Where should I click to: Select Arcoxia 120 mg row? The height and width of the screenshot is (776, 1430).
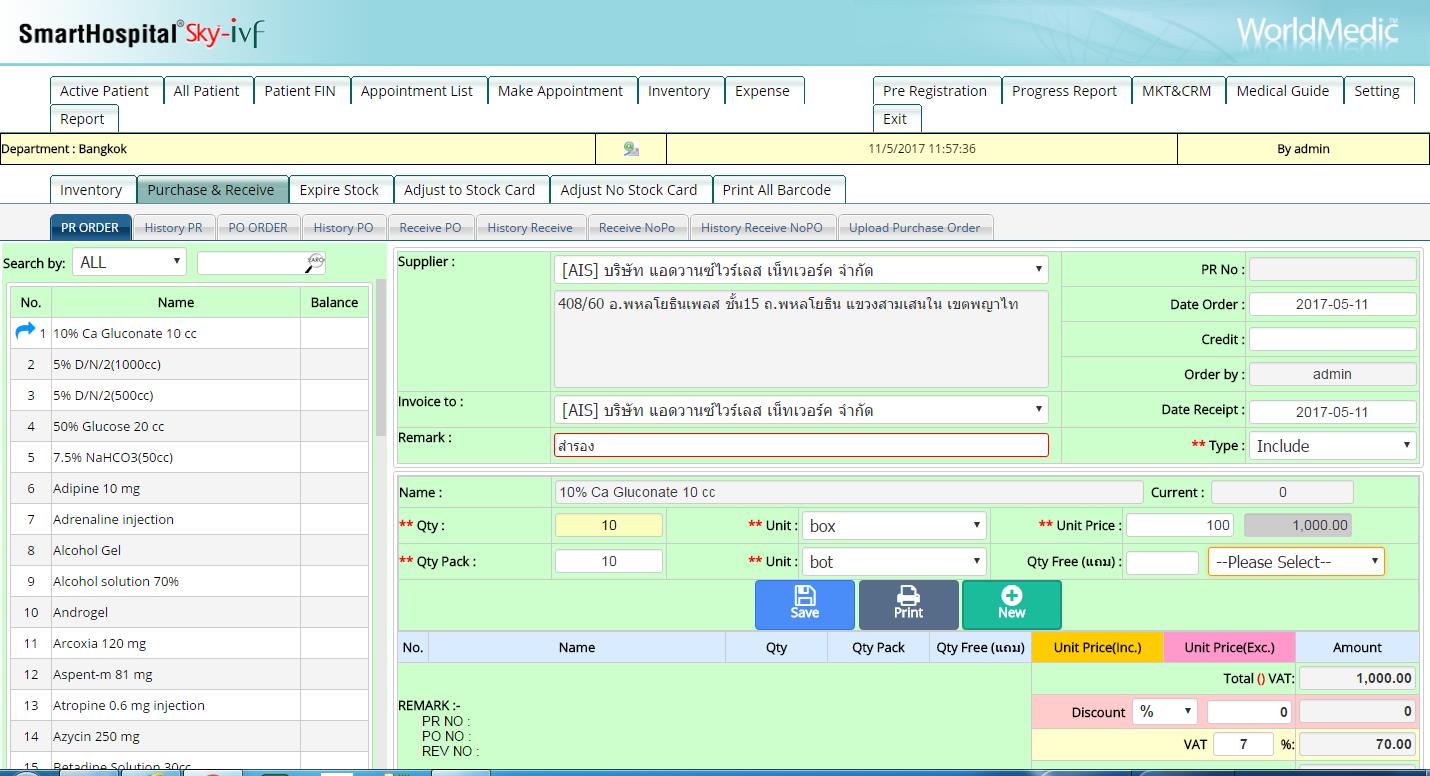(189, 643)
